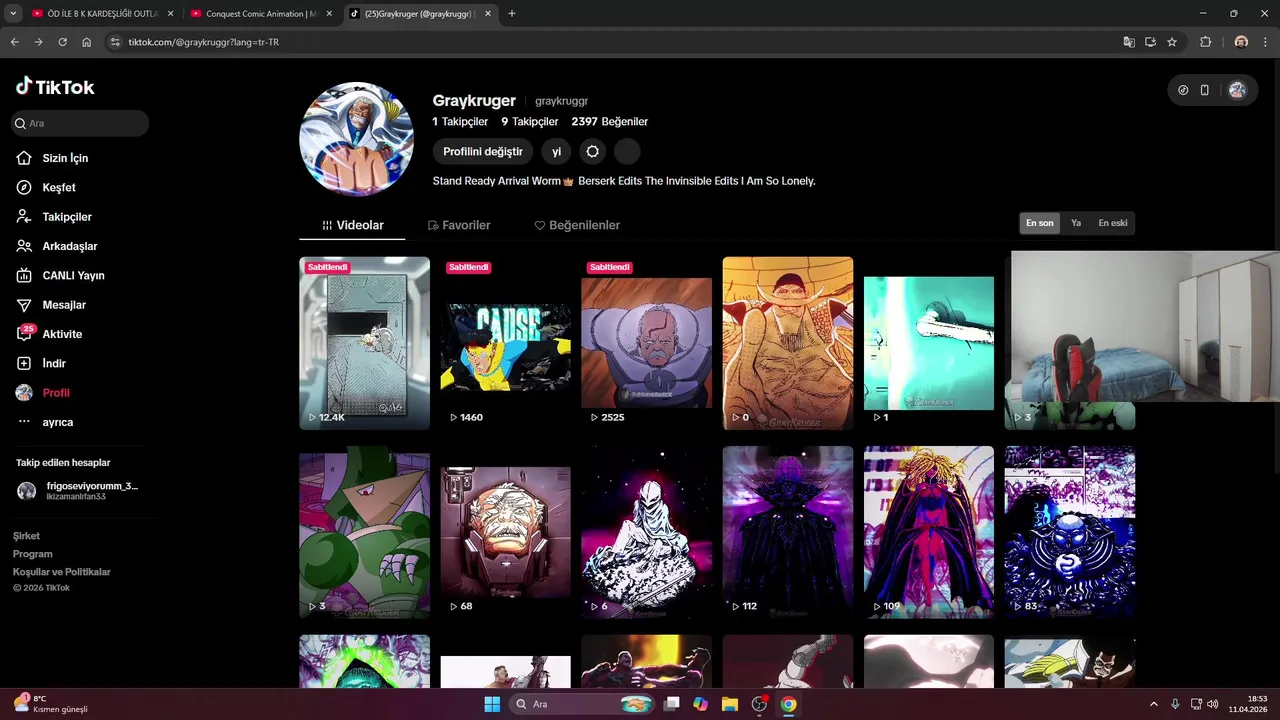Open Takipçiler in the sidebar
This screenshot has width=1280, height=720.
coord(54,217)
